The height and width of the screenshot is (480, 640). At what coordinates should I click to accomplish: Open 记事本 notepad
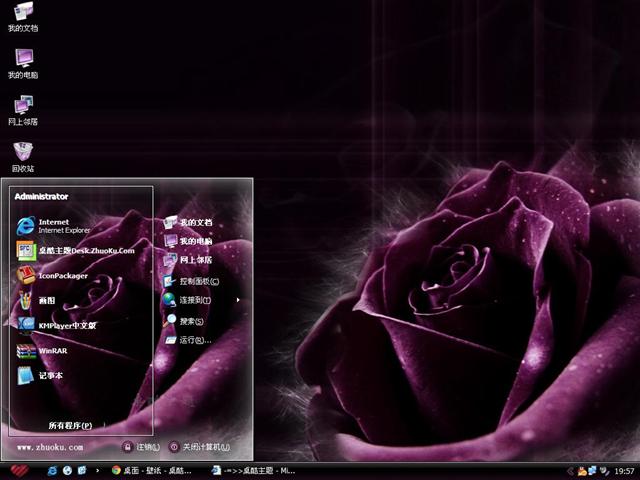click(40, 376)
